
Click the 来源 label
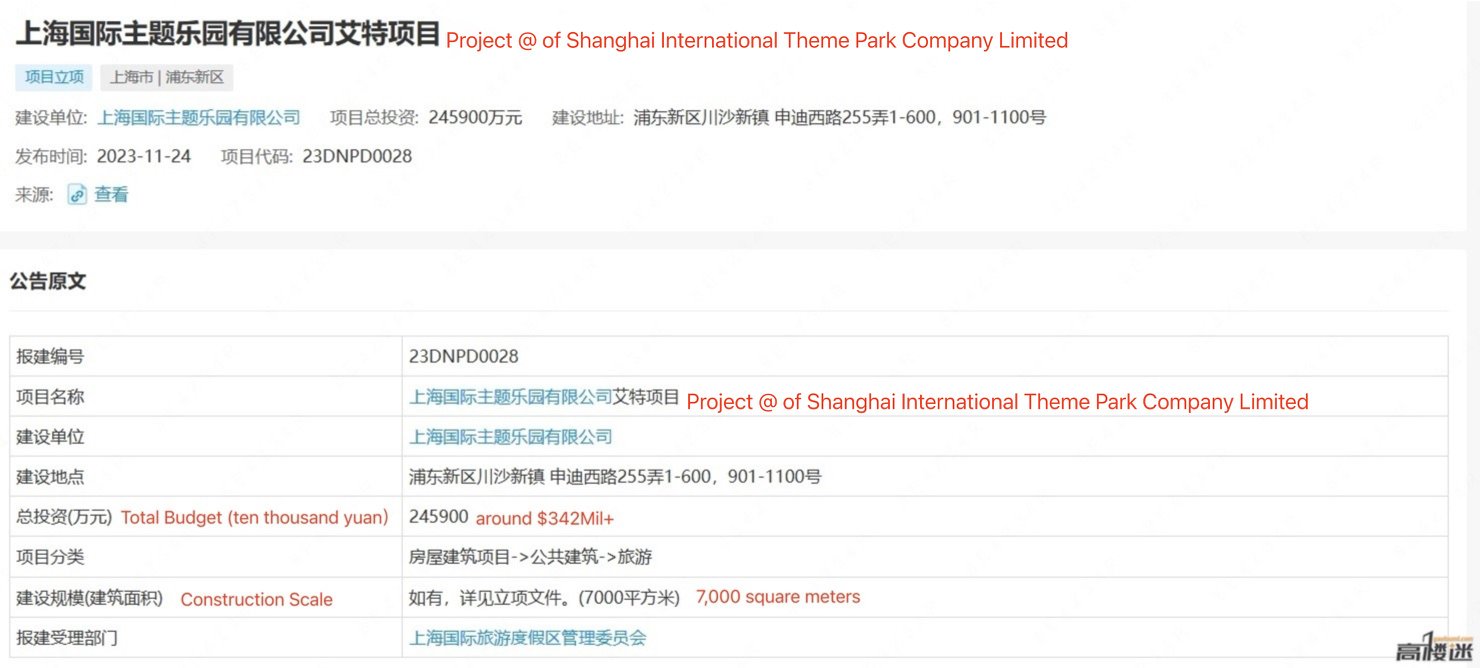point(34,195)
